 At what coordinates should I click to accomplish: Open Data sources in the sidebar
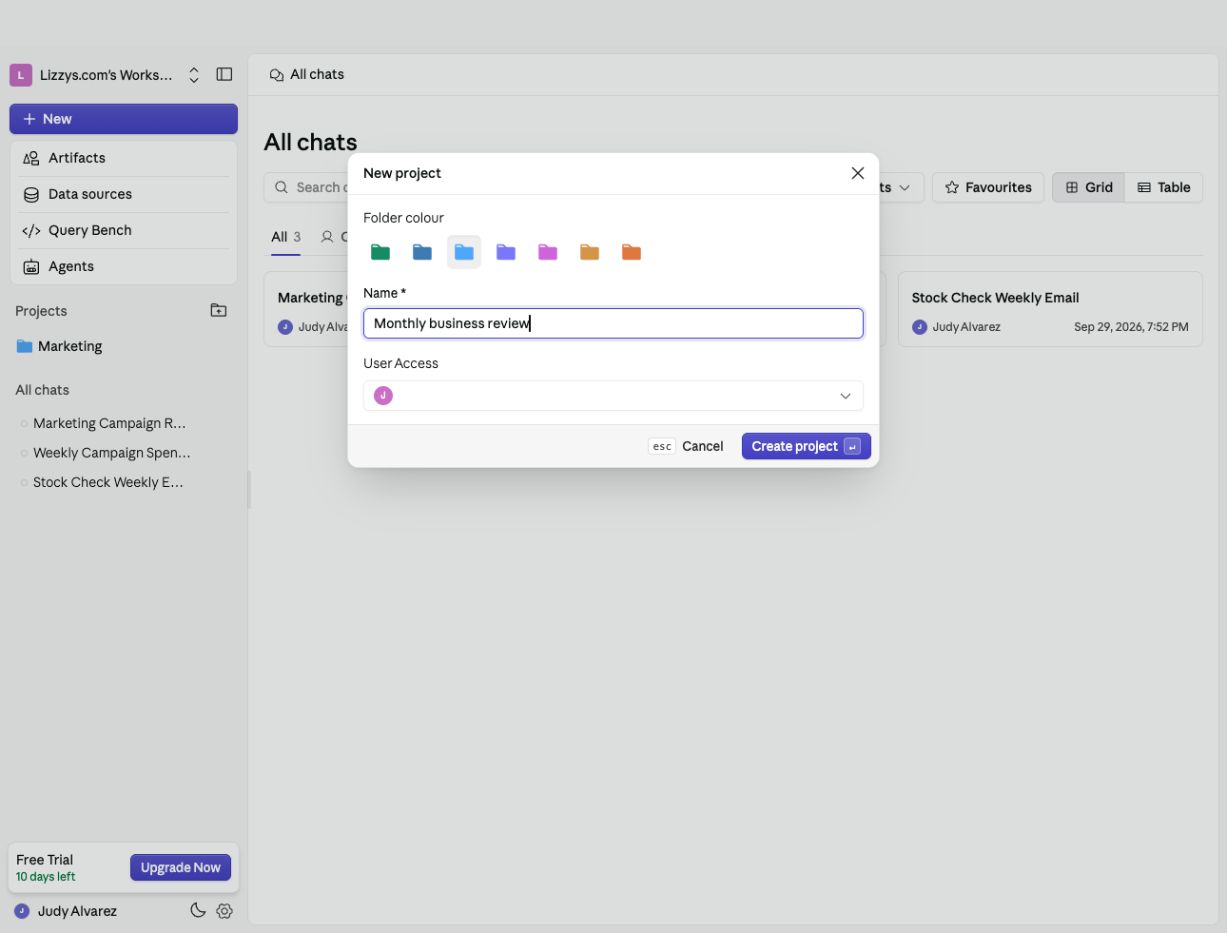point(124,194)
